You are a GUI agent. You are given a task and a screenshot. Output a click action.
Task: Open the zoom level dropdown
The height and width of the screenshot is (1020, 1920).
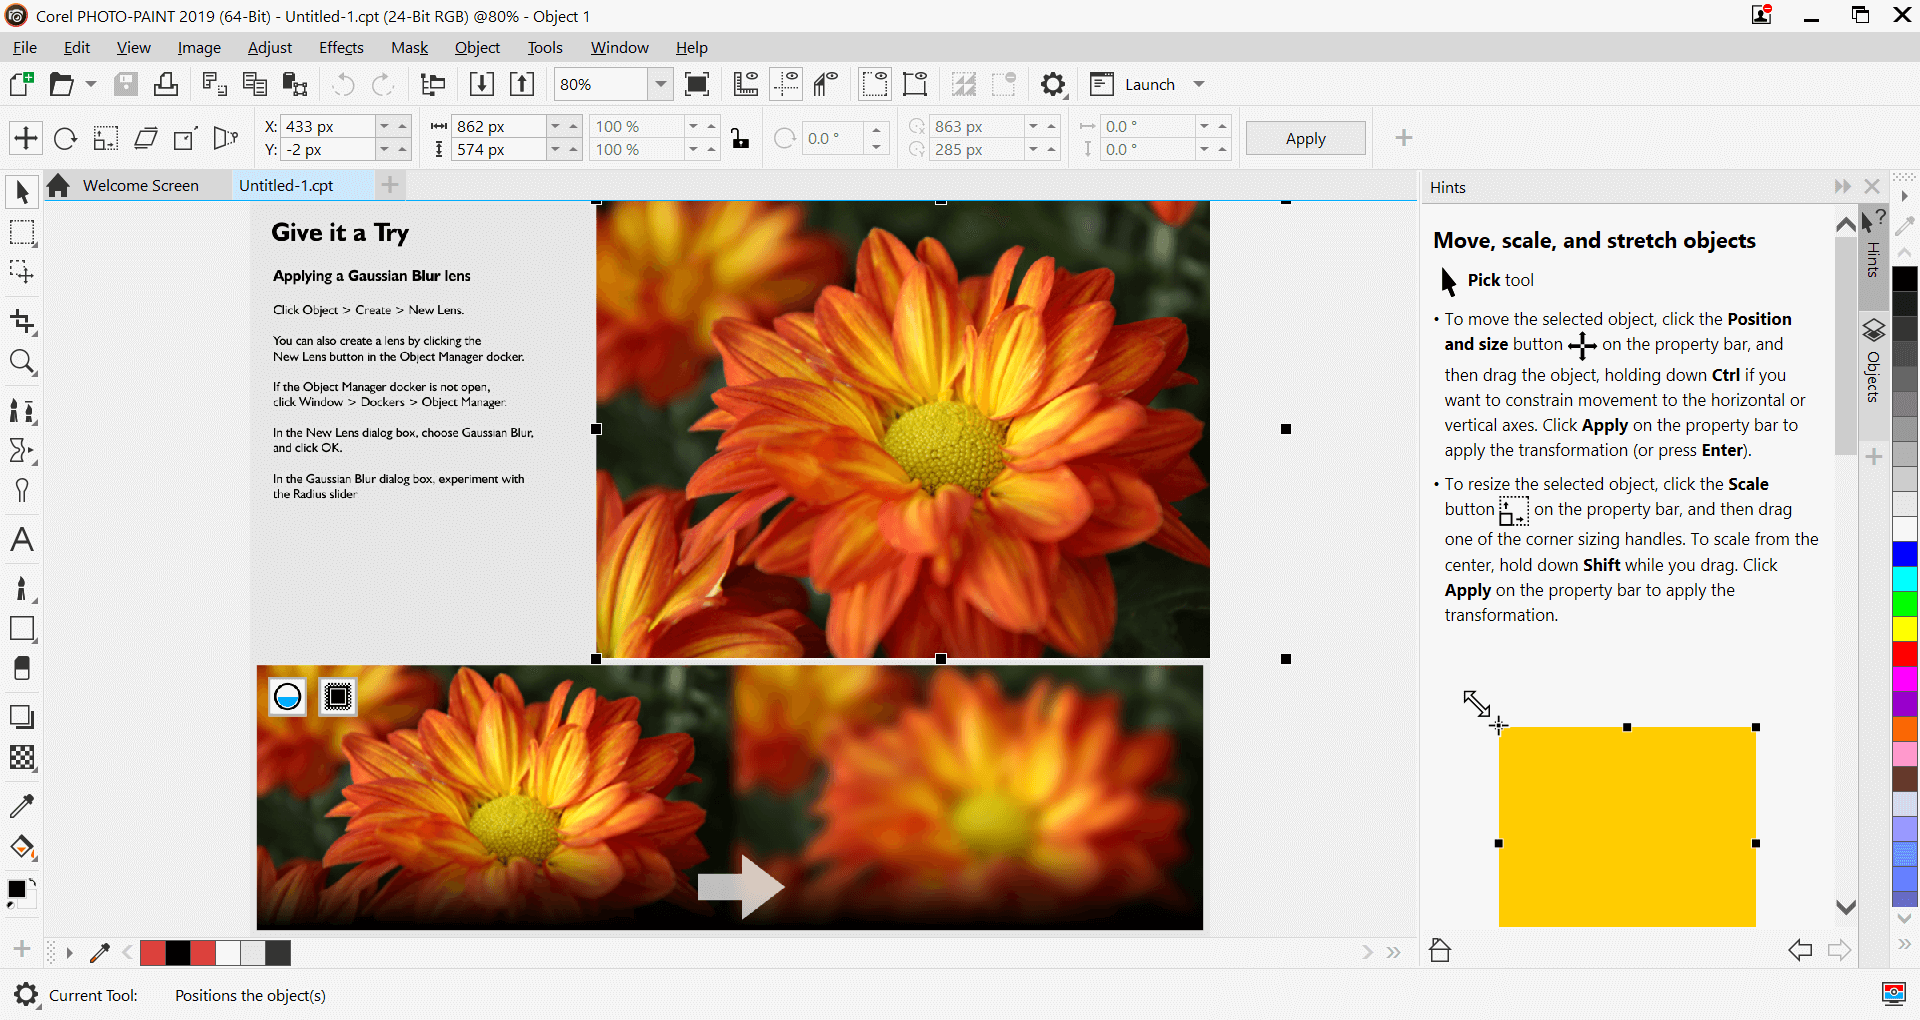tap(660, 84)
